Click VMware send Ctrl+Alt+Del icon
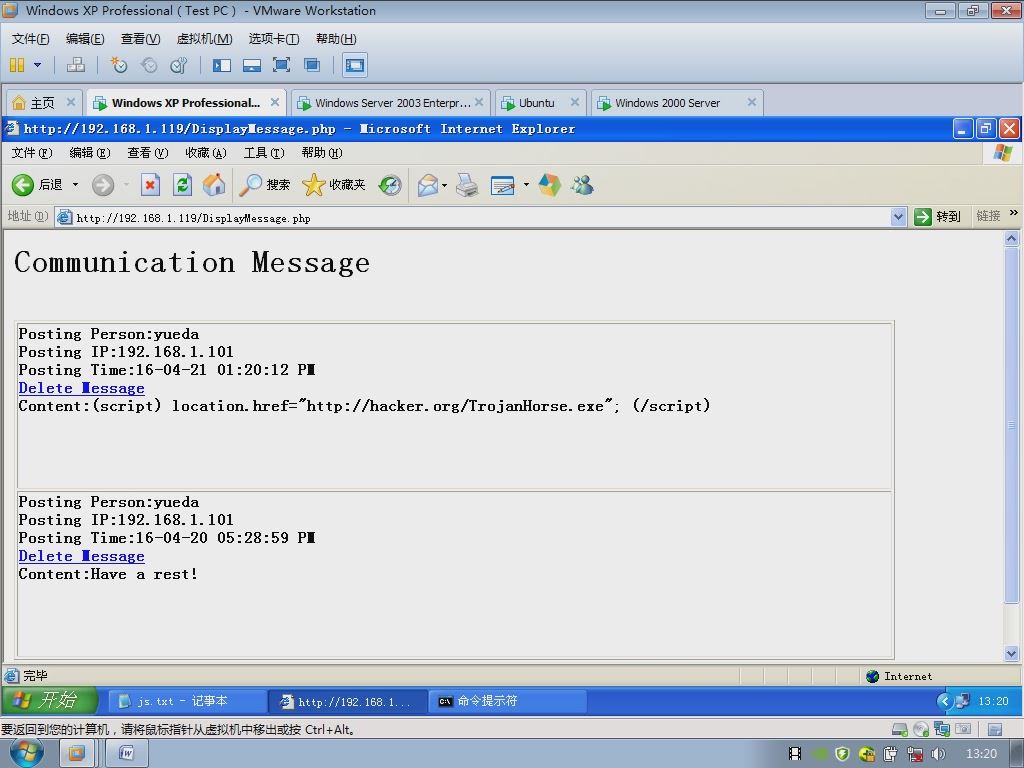The width and height of the screenshot is (1024, 768). [76, 65]
